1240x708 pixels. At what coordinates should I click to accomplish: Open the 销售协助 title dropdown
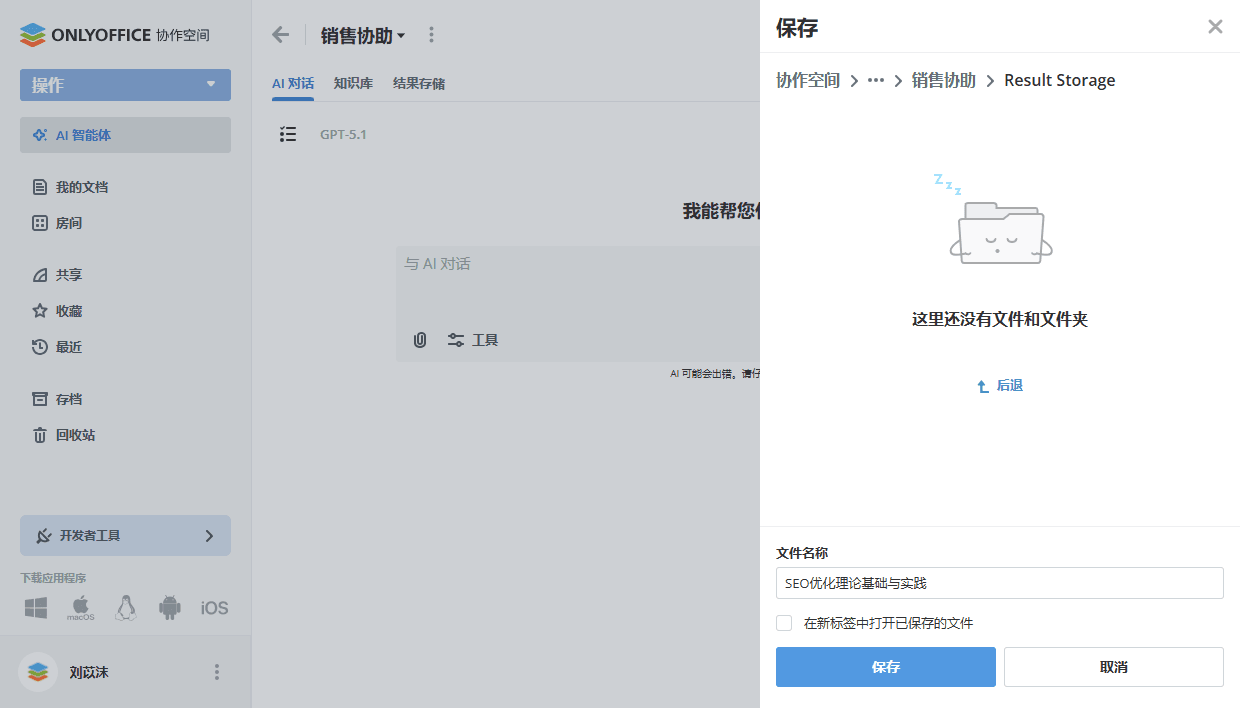[361, 34]
